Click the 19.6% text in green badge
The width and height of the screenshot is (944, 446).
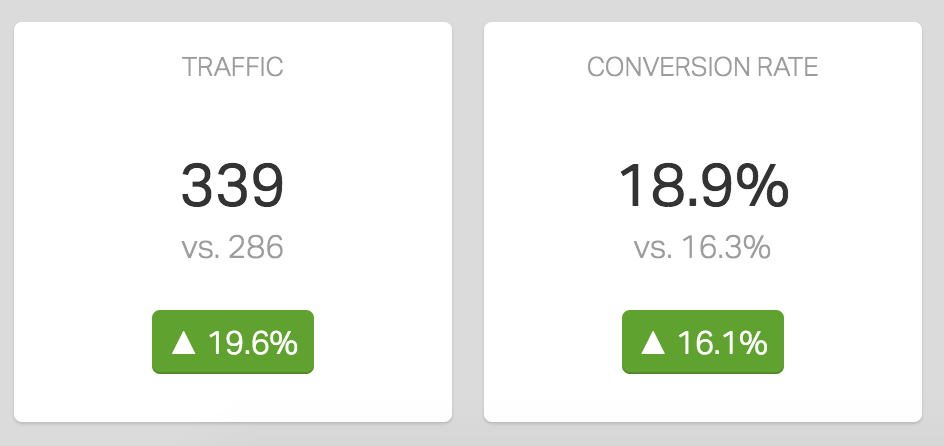(252, 343)
